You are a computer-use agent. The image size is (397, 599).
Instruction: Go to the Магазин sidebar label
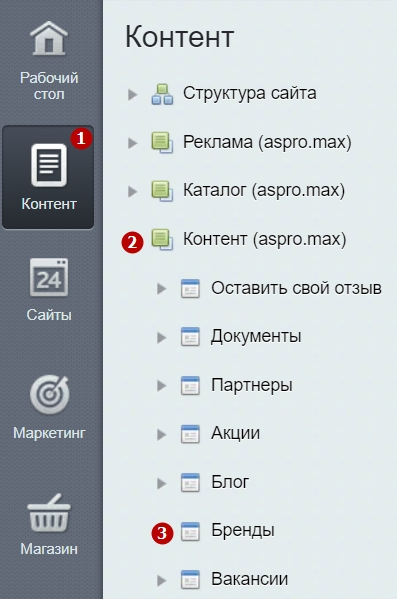pos(49,549)
